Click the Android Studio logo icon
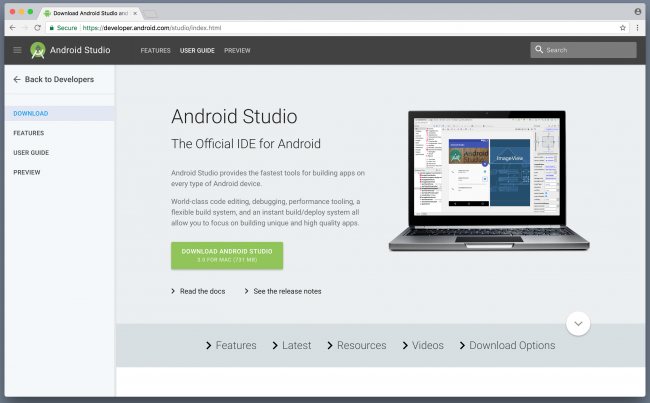650x403 pixels. 38,50
